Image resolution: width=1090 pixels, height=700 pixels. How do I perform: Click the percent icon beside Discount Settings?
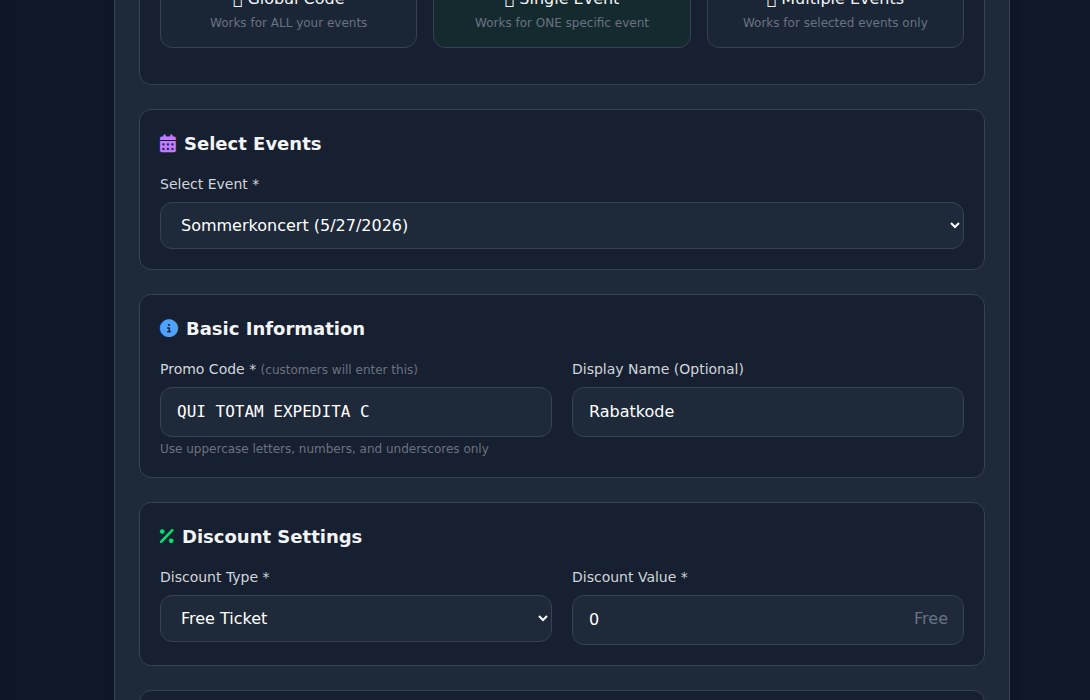tap(167, 536)
